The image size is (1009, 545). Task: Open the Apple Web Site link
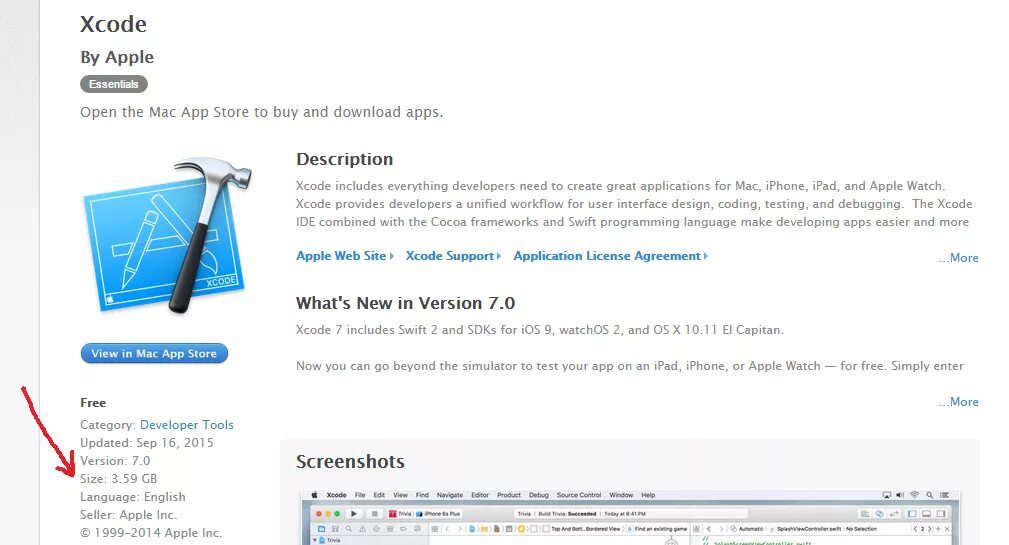(x=344, y=255)
